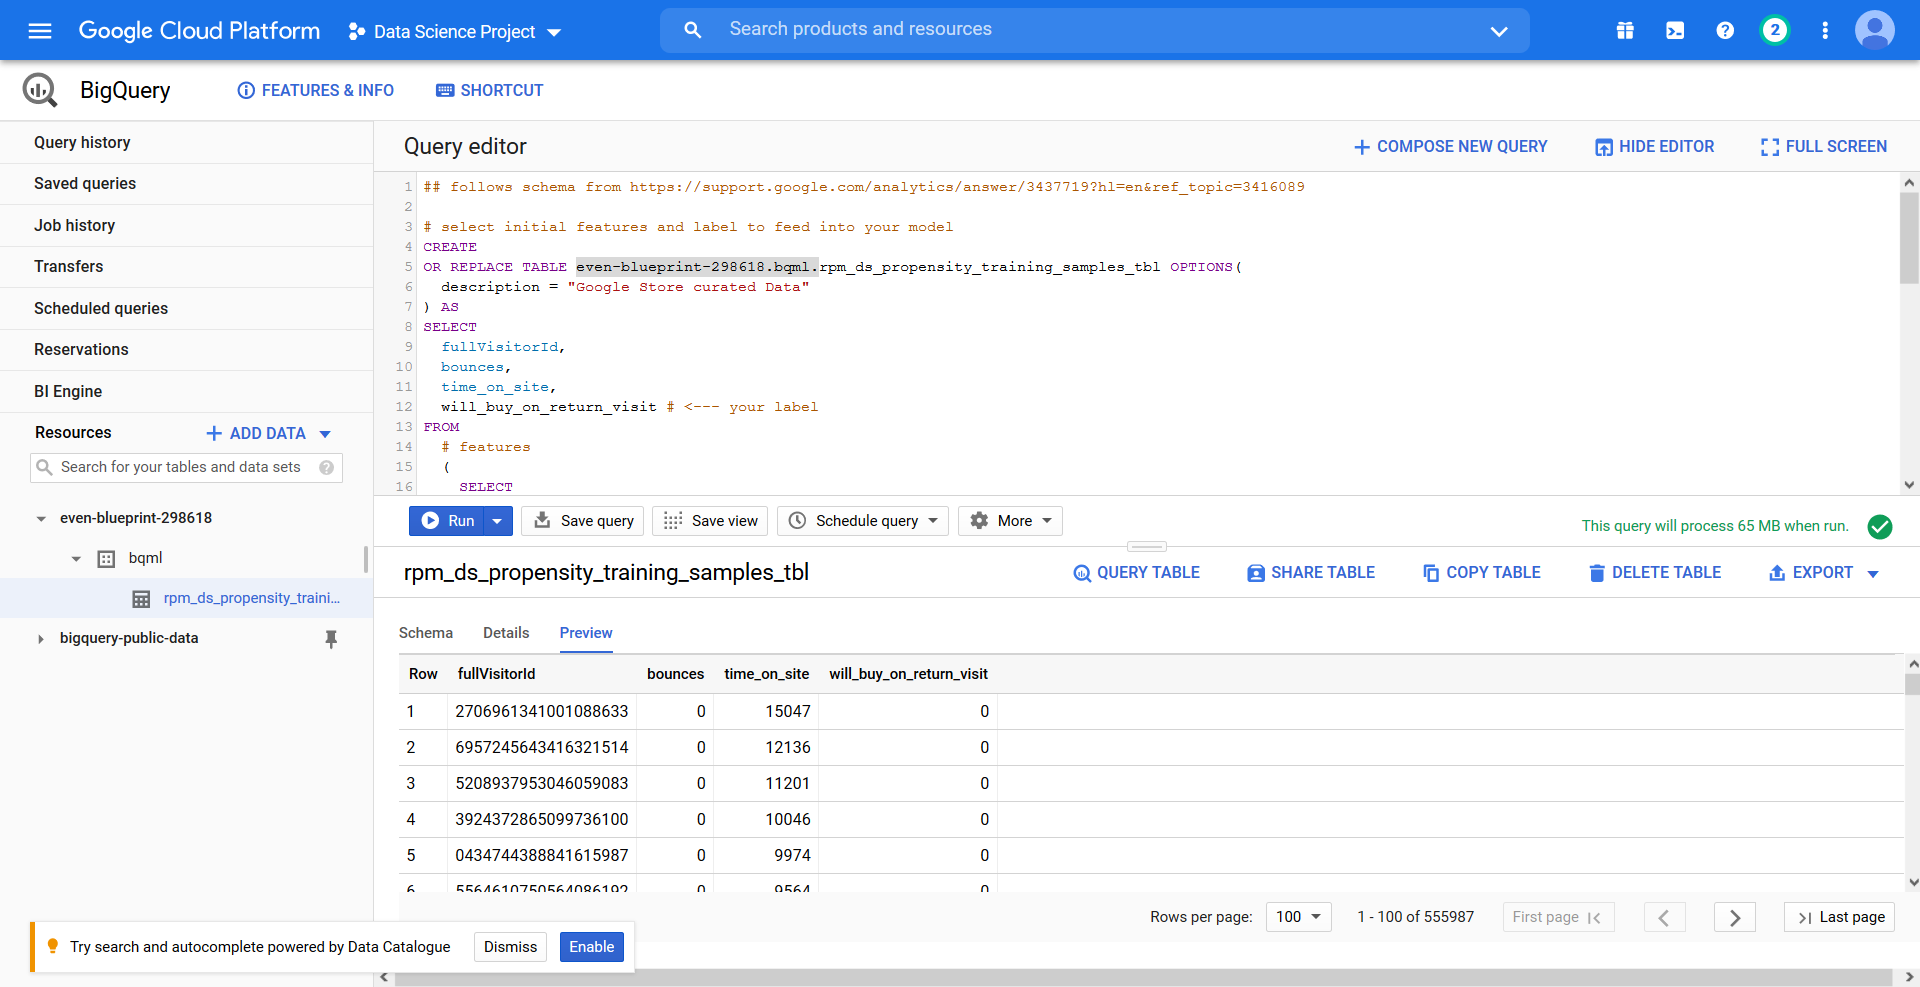
Task: Click preview table vertical scrollbar
Action: tap(1912, 684)
